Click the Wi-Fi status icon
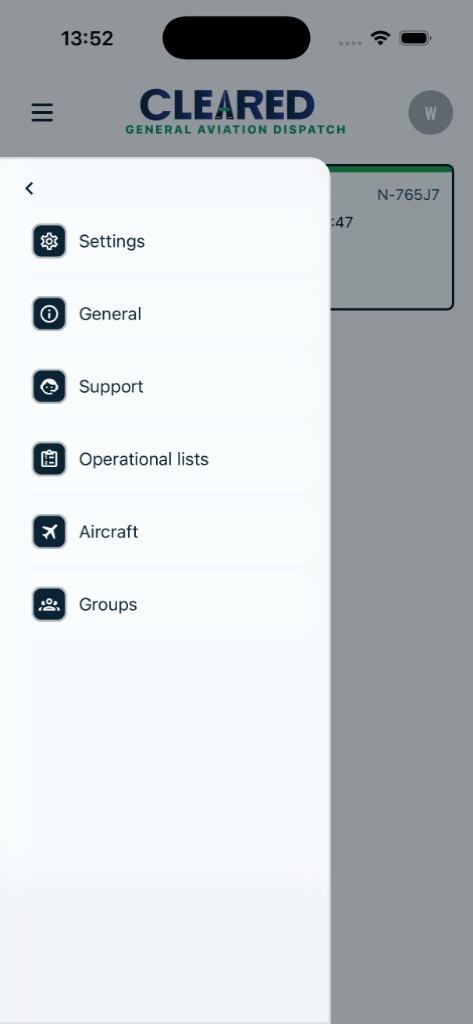473x1024 pixels. pyautogui.click(x=380, y=38)
